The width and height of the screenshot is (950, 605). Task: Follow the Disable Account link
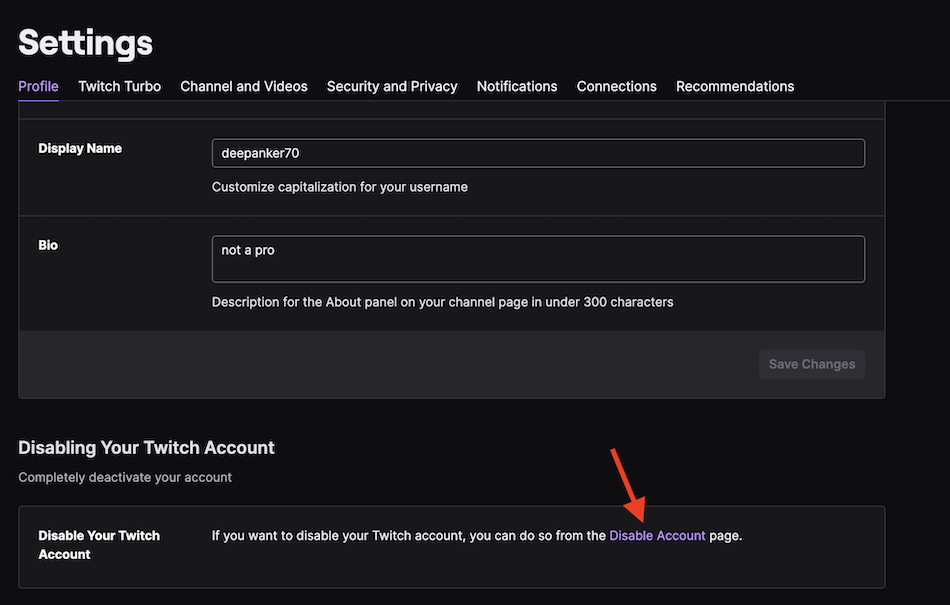pos(657,535)
